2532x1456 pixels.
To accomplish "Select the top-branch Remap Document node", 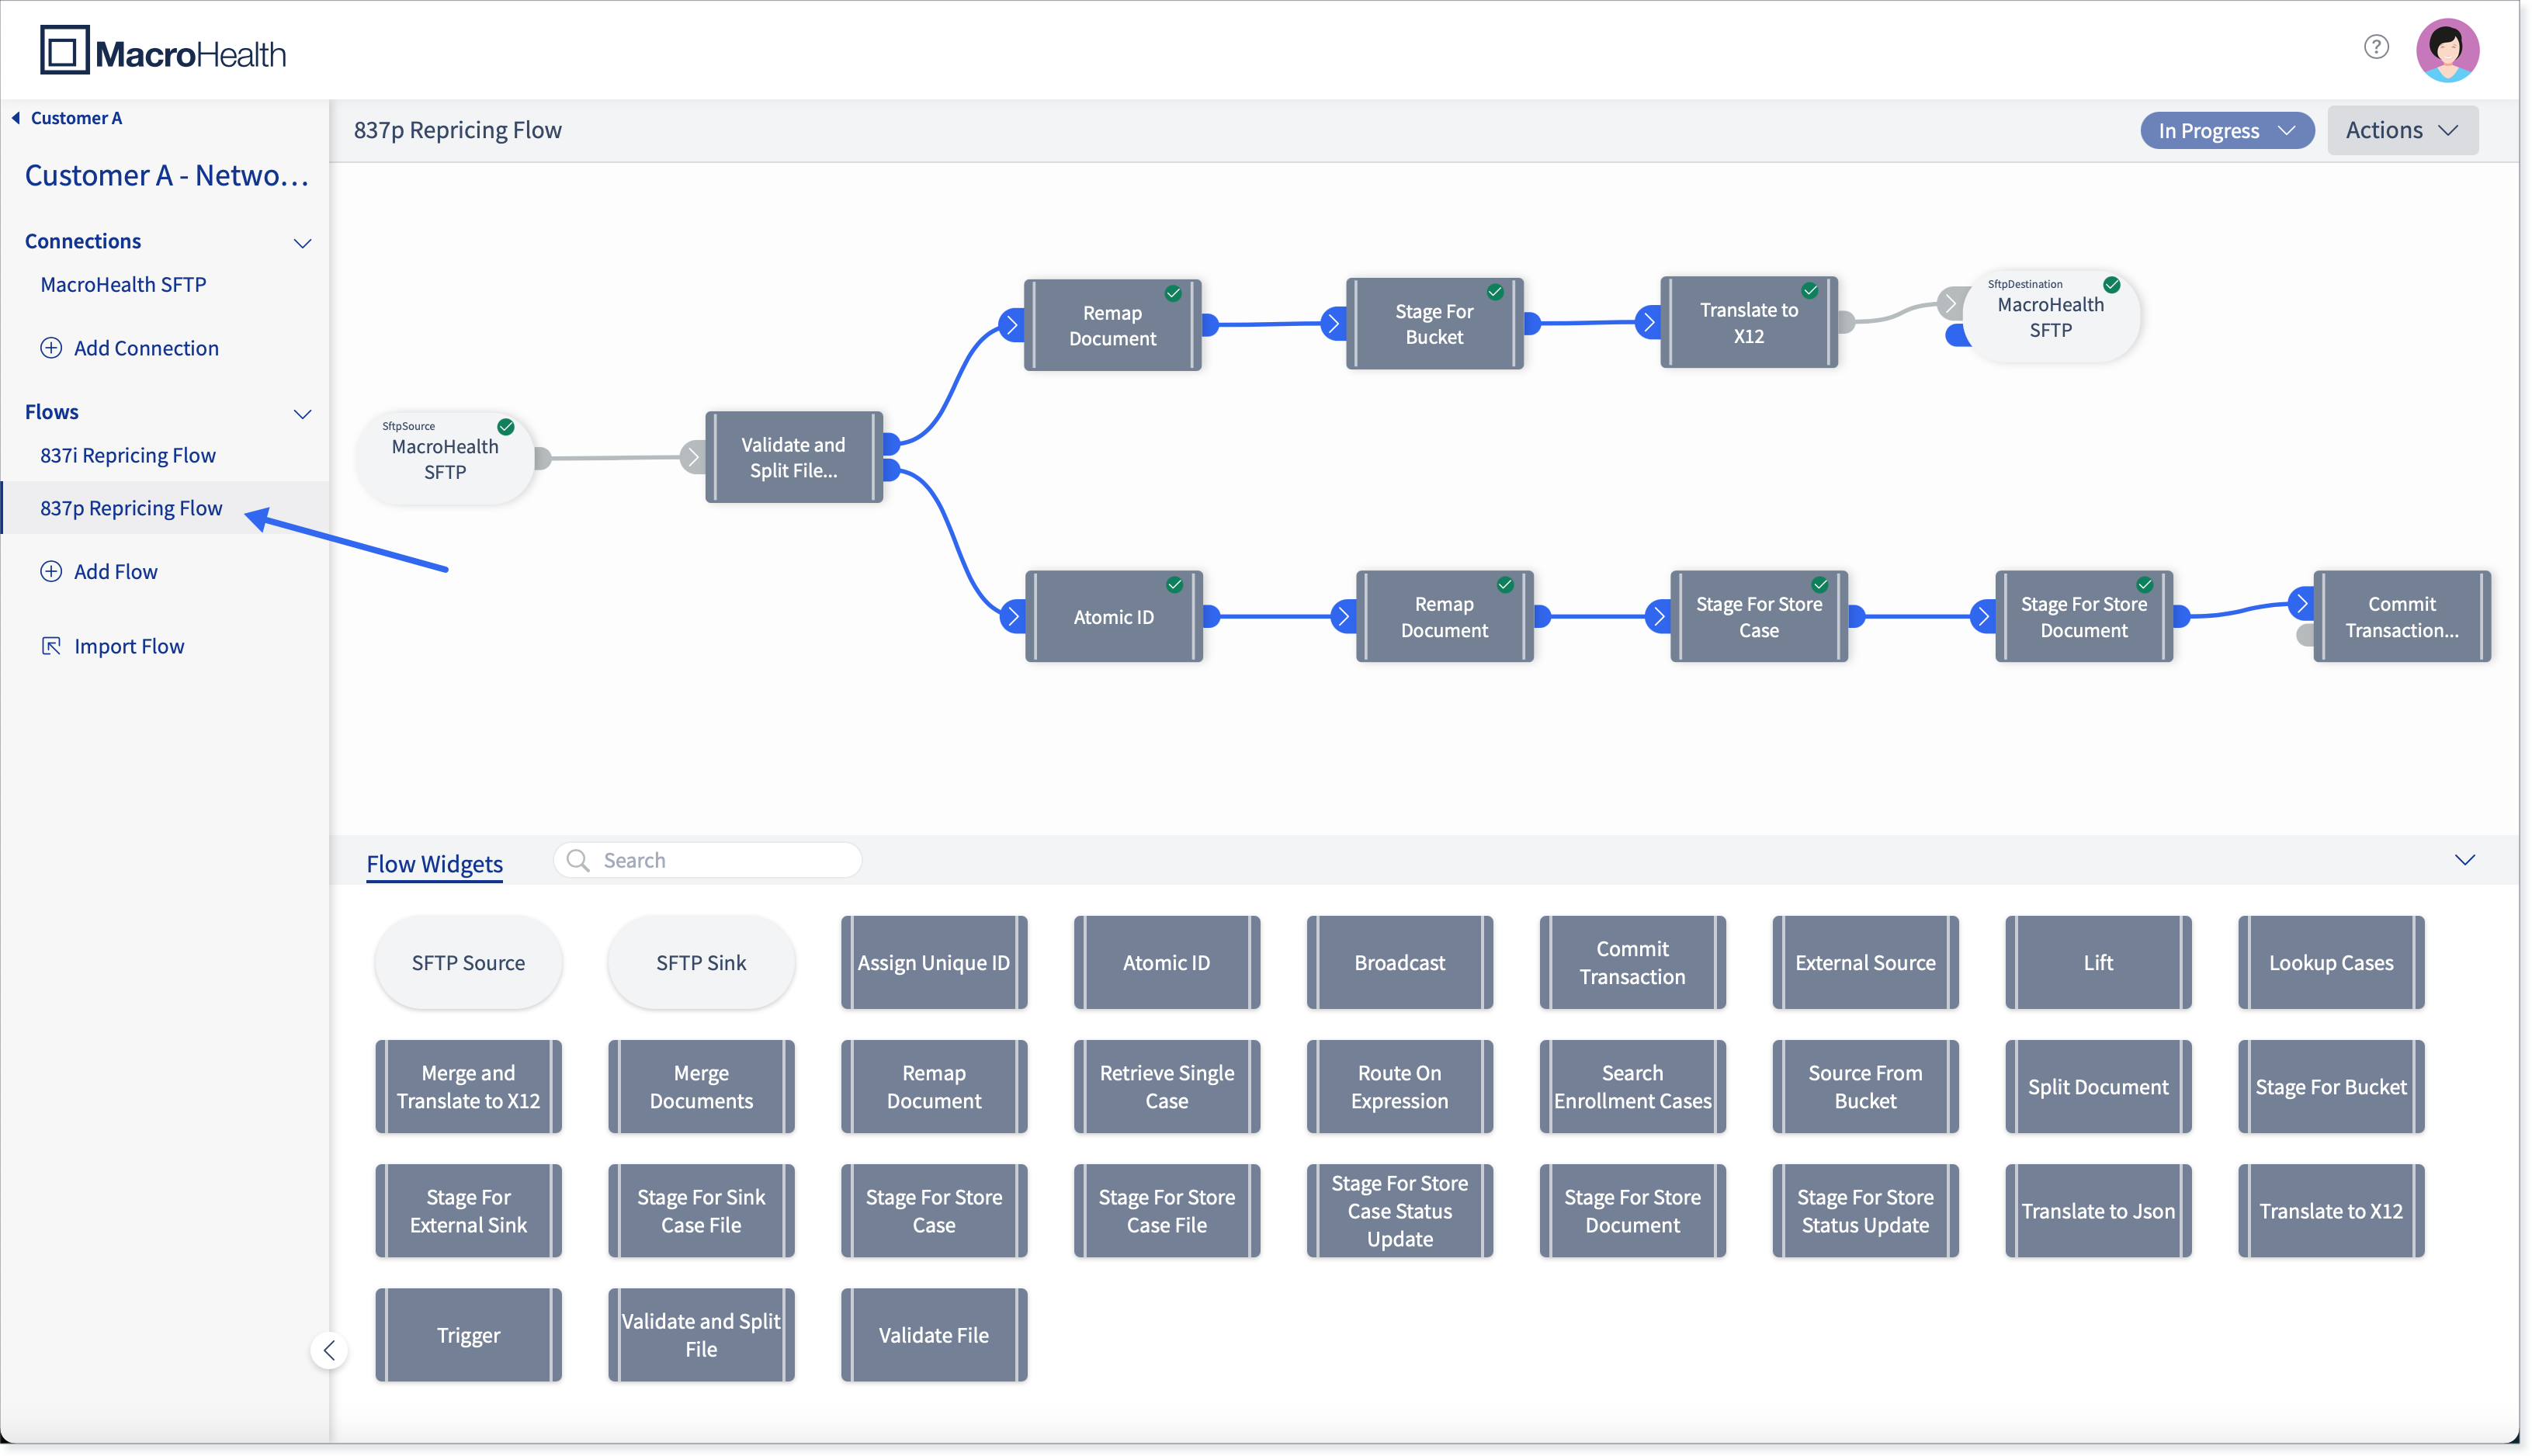I will click(x=1112, y=325).
